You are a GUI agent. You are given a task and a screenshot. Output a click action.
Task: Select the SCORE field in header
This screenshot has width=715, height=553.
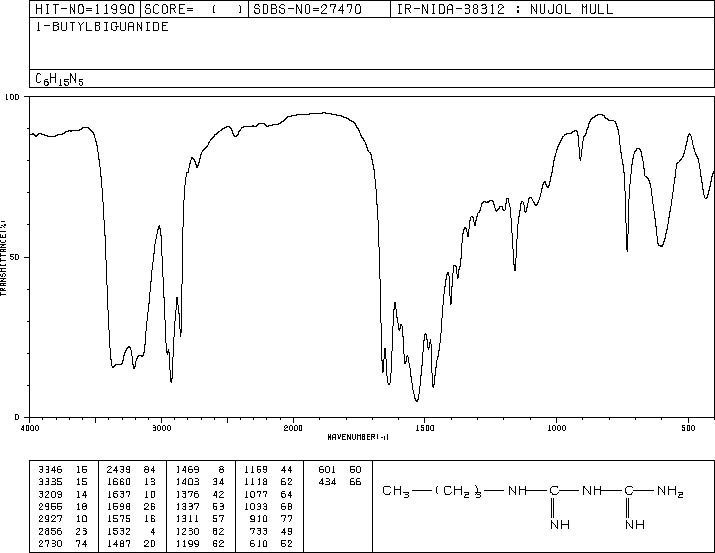click(194, 9)
